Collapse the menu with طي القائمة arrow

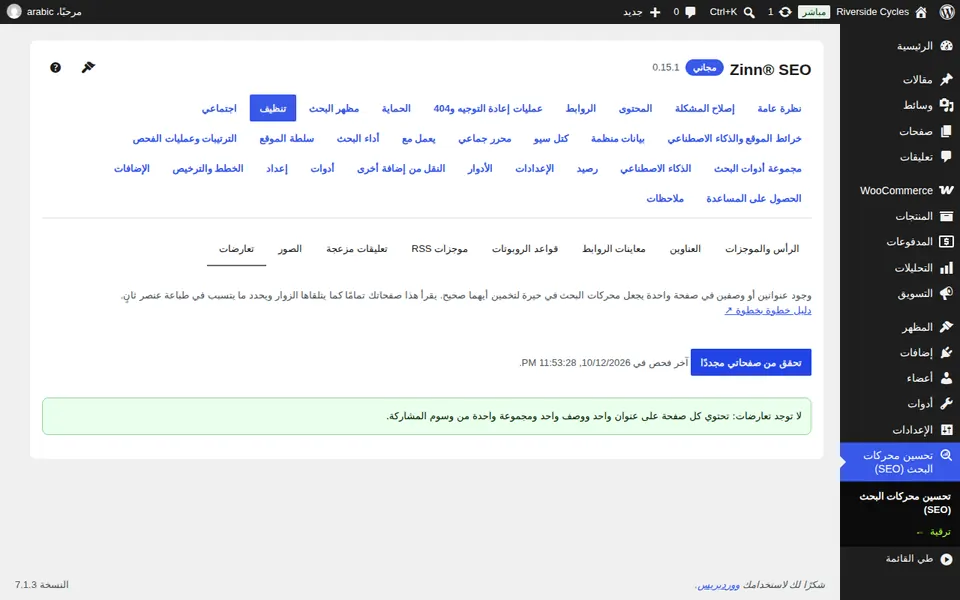click(947, 559)
